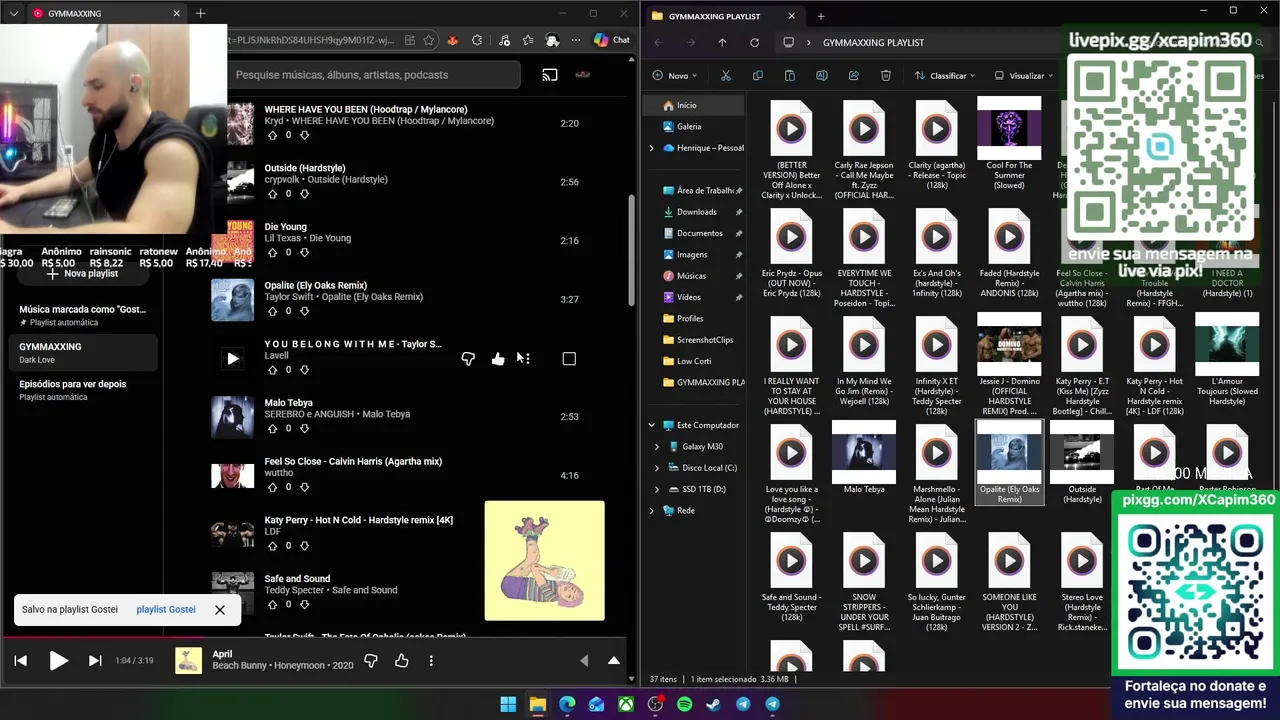Click the Cut icon in File Explorer
Screen dimensions: 1280x720
click(x=726, y=75)
